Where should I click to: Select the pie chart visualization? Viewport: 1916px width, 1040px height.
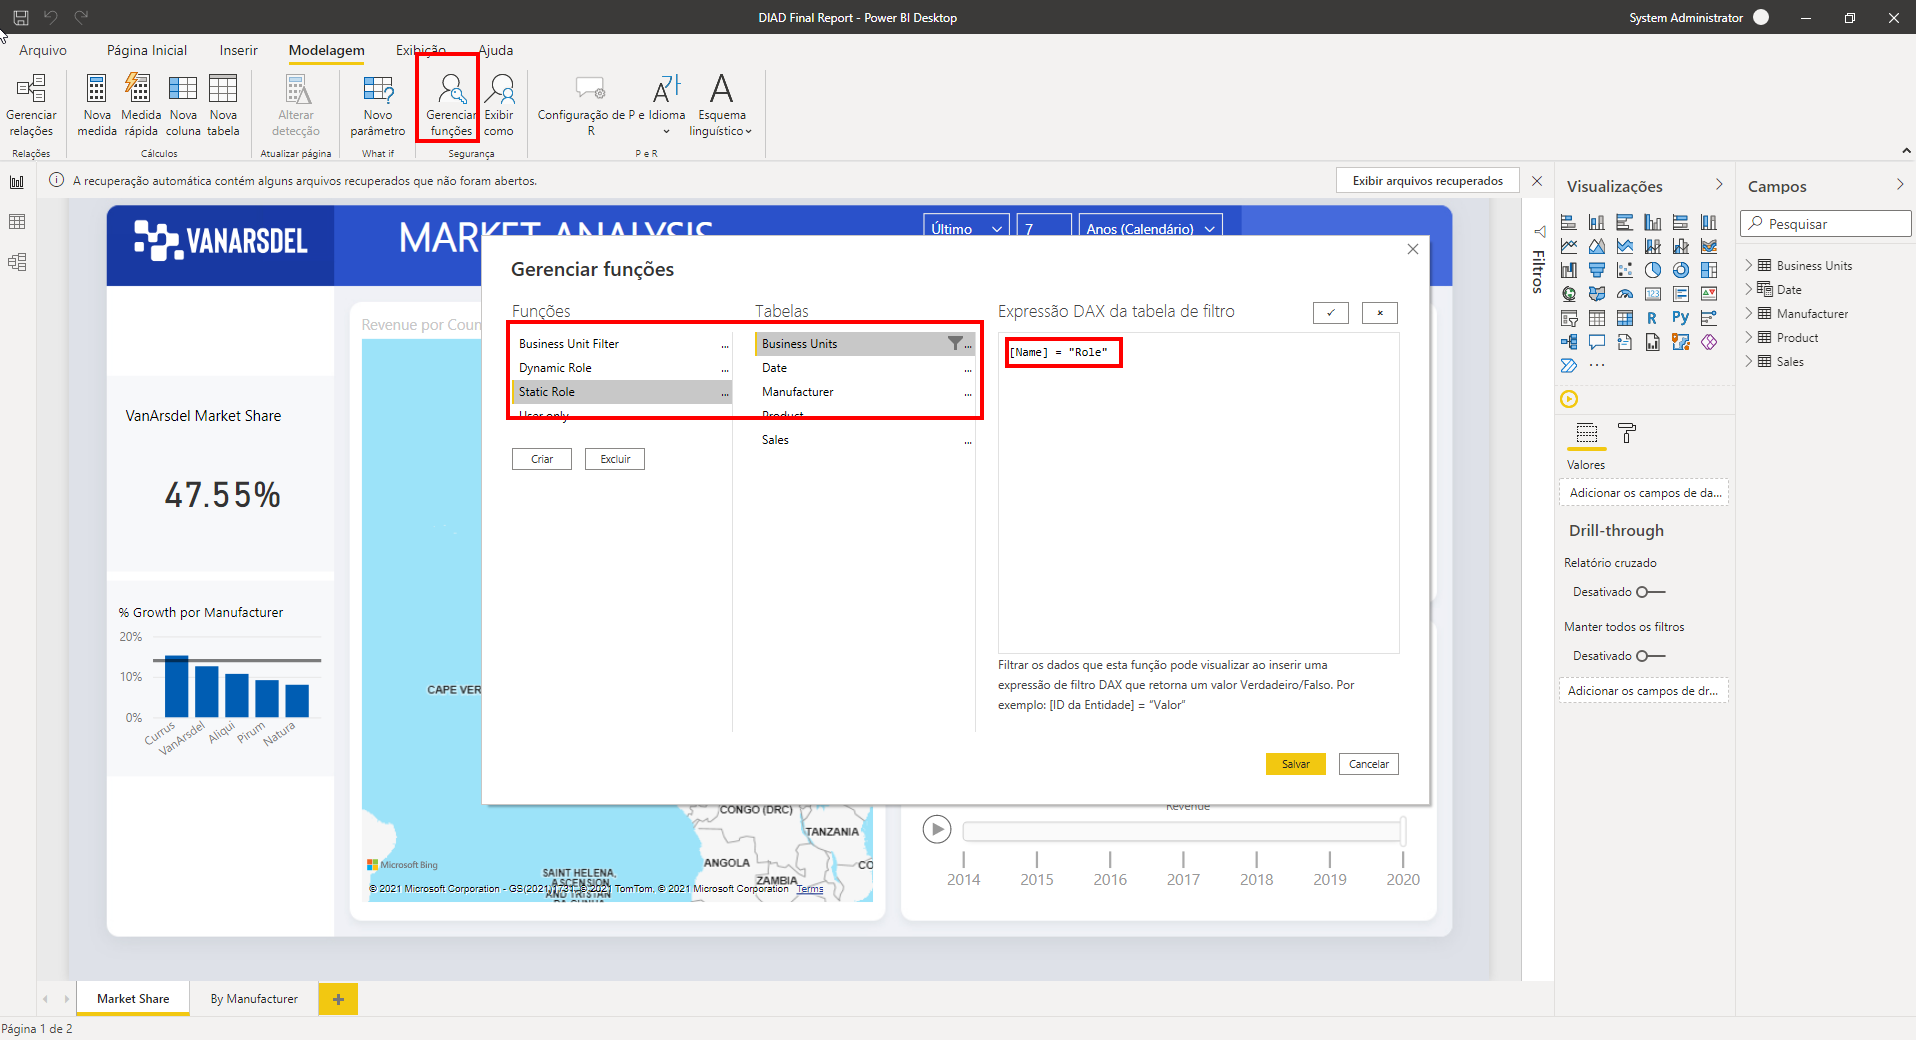point(1653,270)
